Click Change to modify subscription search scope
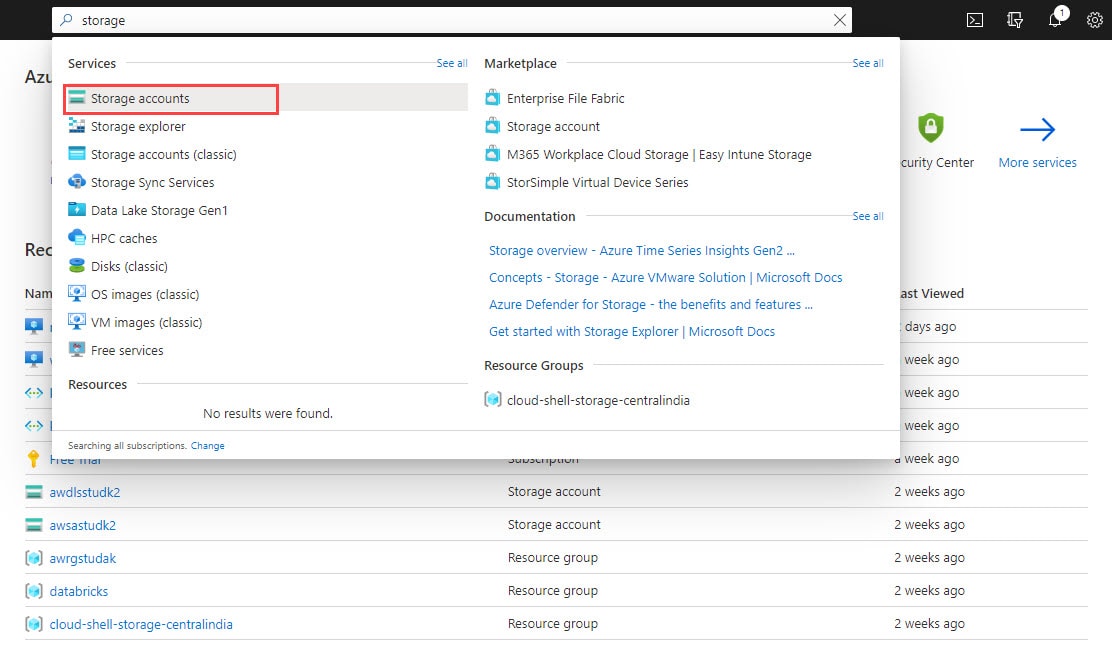The image size is (1112, 655). 207,445
